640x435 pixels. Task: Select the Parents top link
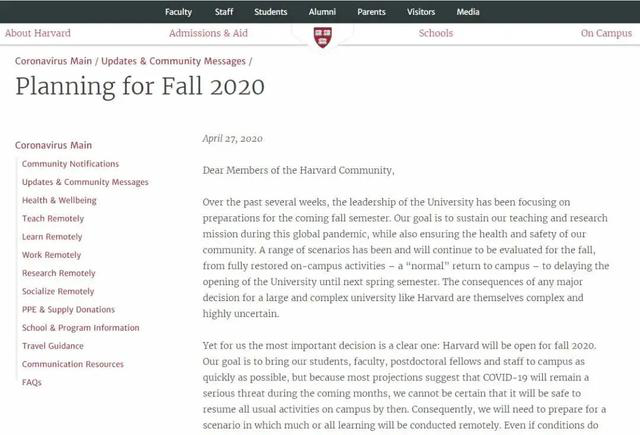coord(371,12)
